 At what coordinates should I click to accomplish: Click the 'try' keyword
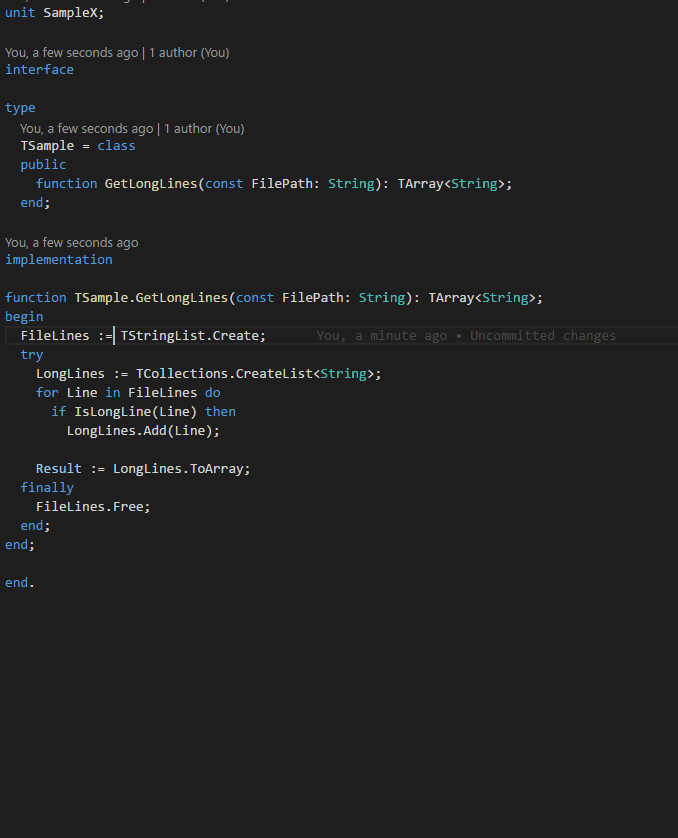pyautogui.click(x=32, y=354)
